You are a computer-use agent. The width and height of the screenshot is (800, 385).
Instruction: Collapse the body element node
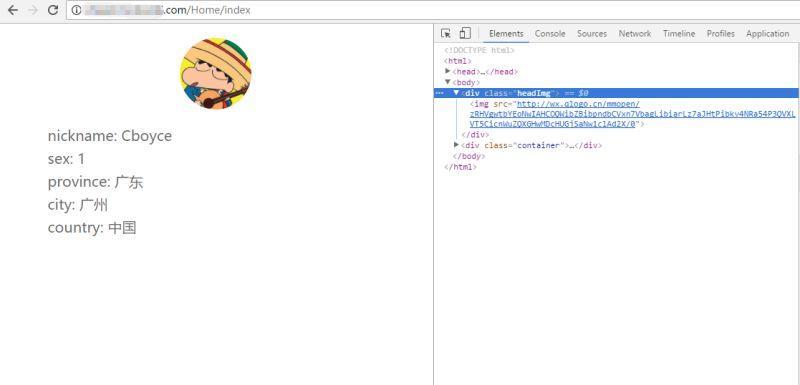click(447, 82)
